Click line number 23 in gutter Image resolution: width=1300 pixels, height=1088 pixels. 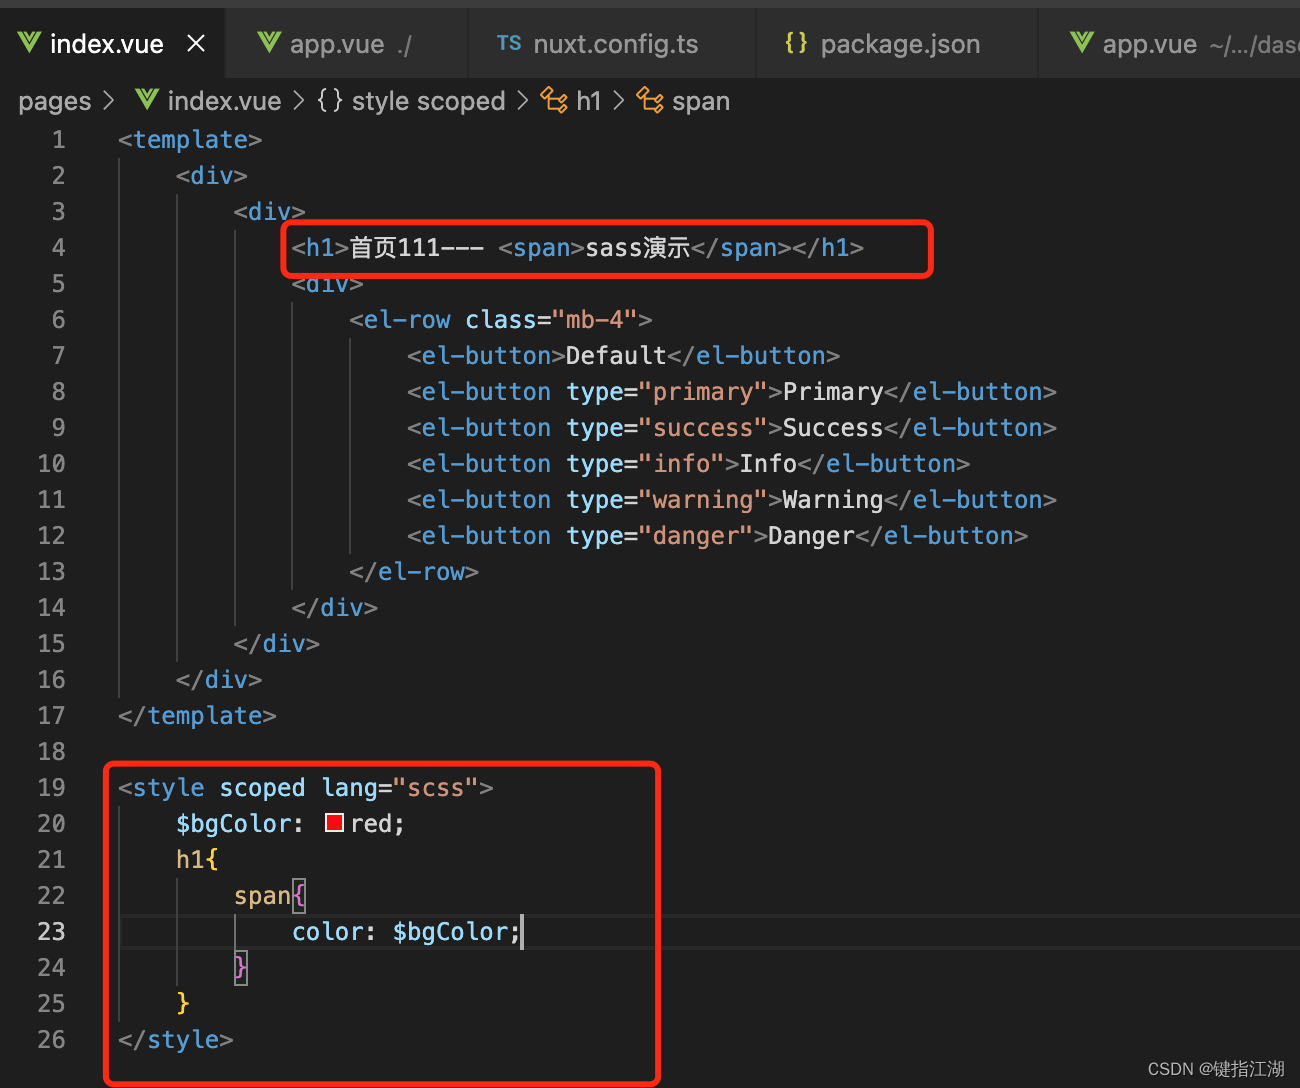pos(51,932)
